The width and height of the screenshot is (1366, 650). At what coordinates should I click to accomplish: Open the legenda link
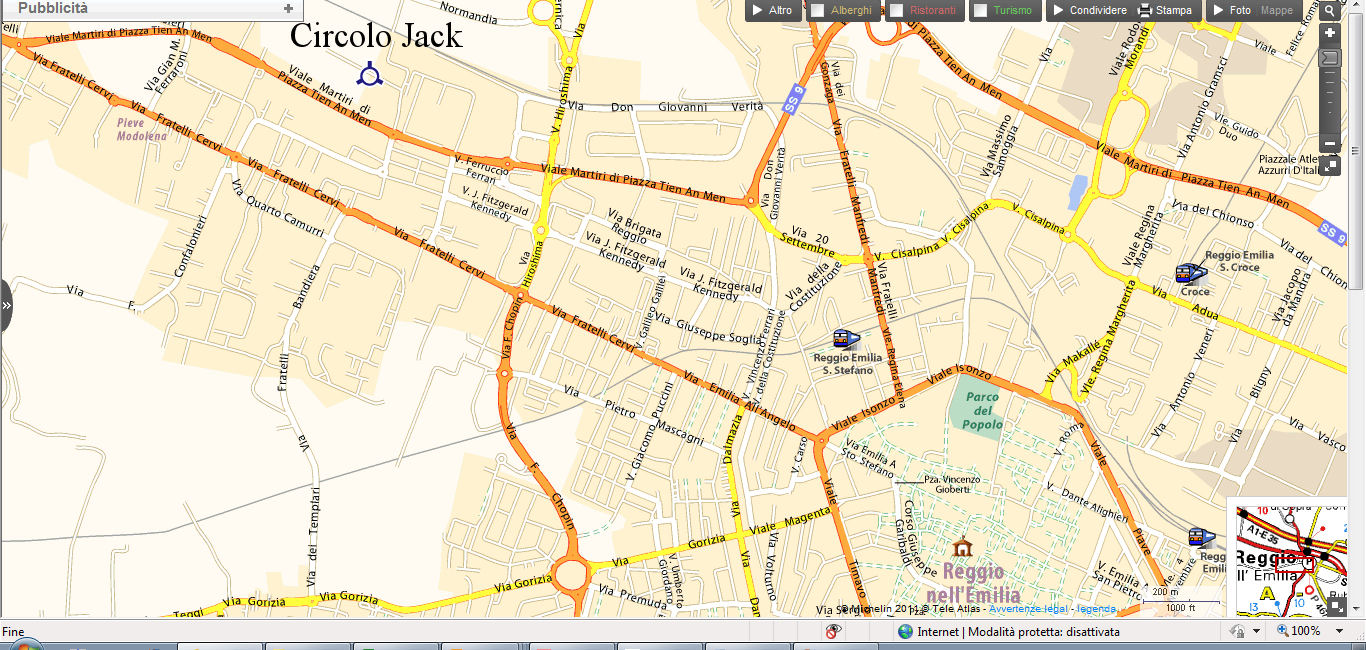click(1097, 609)
